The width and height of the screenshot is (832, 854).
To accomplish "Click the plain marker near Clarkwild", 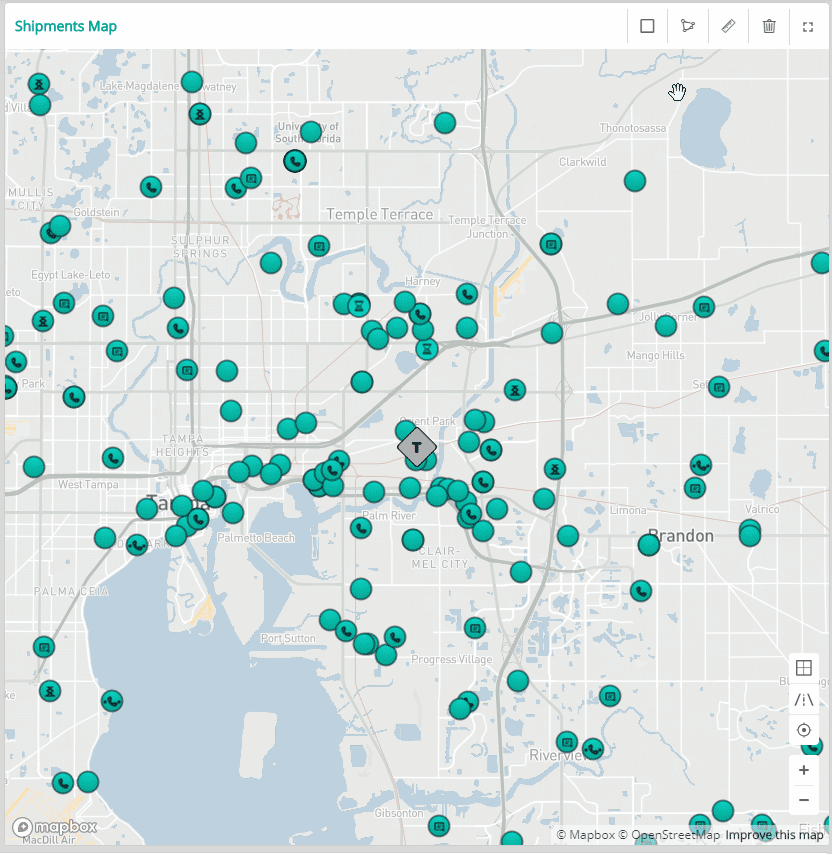I will click(x=635, y=181).
